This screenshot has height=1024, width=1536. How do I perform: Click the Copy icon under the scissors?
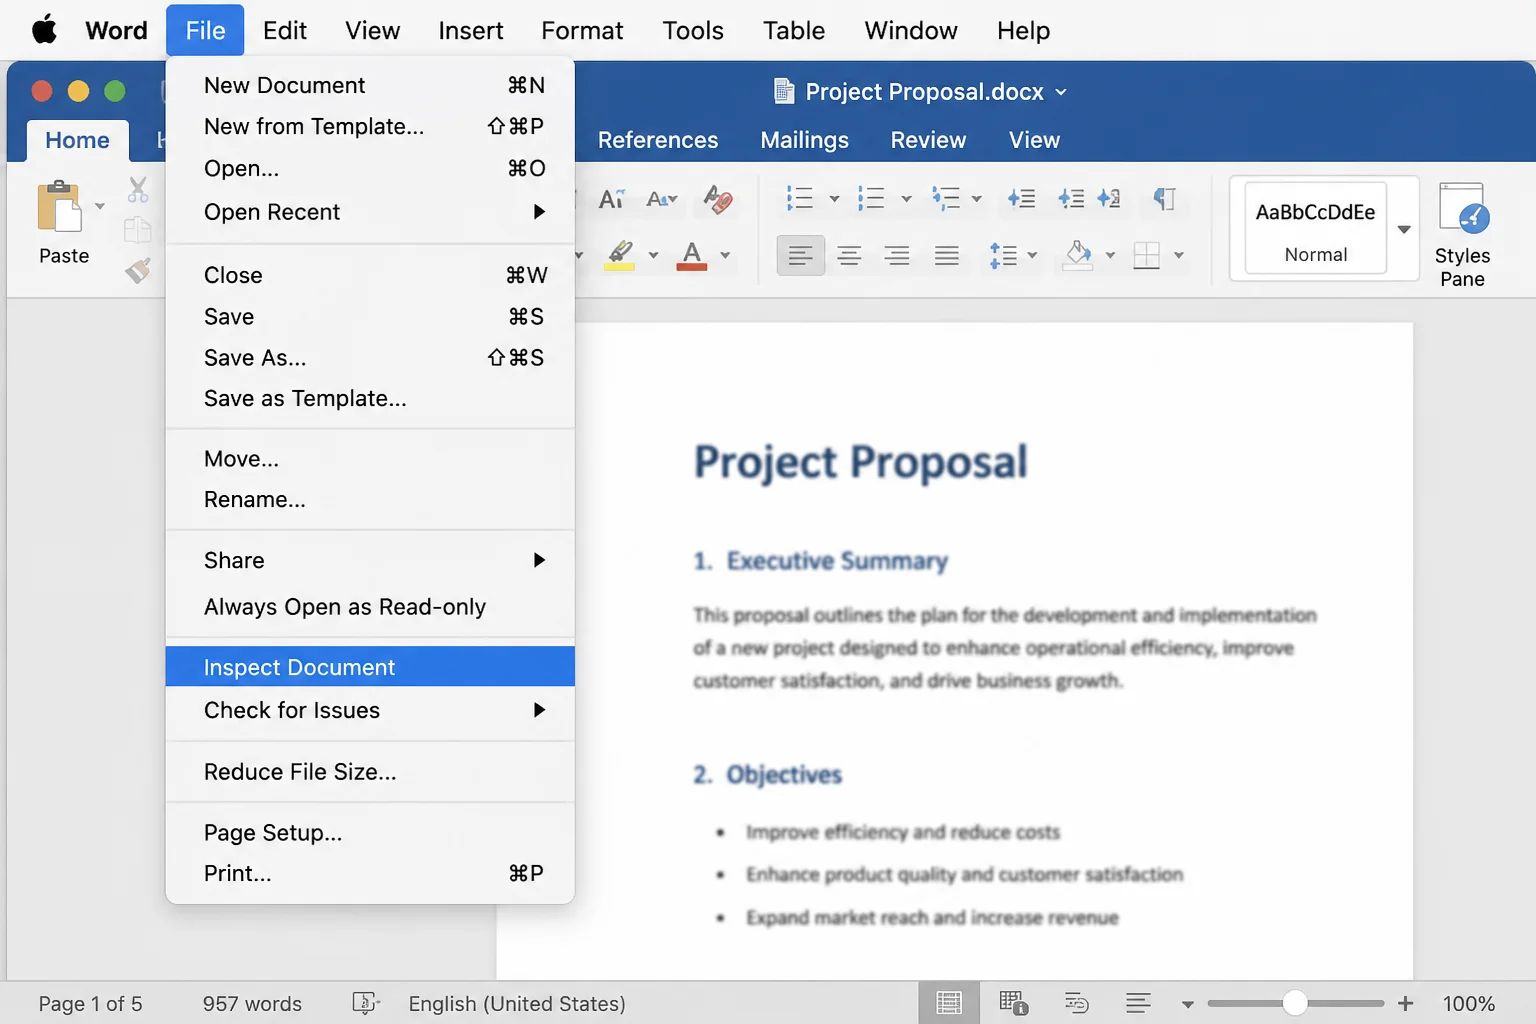click(x=137, y=230)
